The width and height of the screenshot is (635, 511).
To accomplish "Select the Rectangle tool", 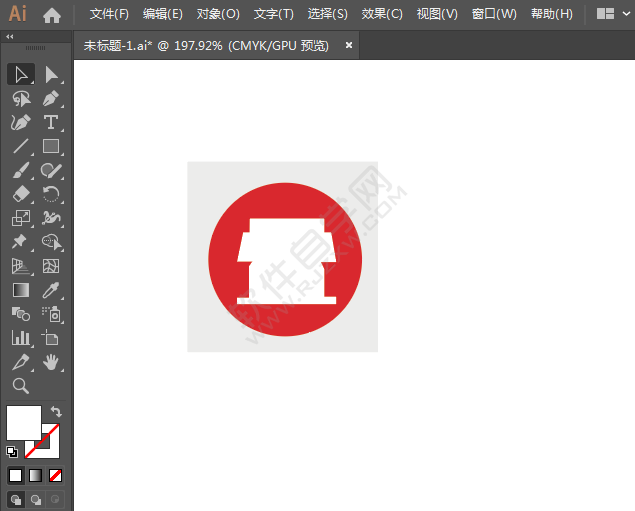I will pos(51,146).
